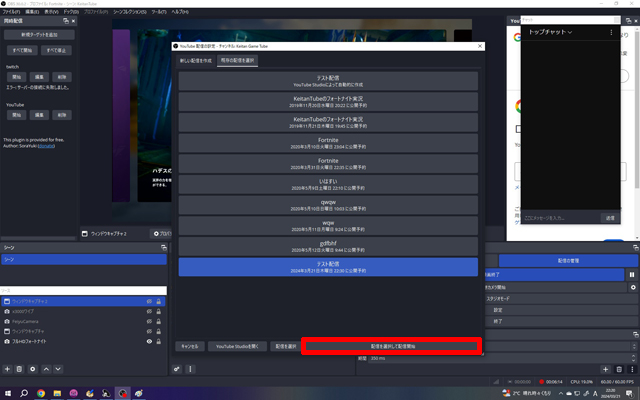This screenshot has width=640, height=400.
Task: Open the トップチャット options three-dot menu
Action: click(x=611, y=32)
